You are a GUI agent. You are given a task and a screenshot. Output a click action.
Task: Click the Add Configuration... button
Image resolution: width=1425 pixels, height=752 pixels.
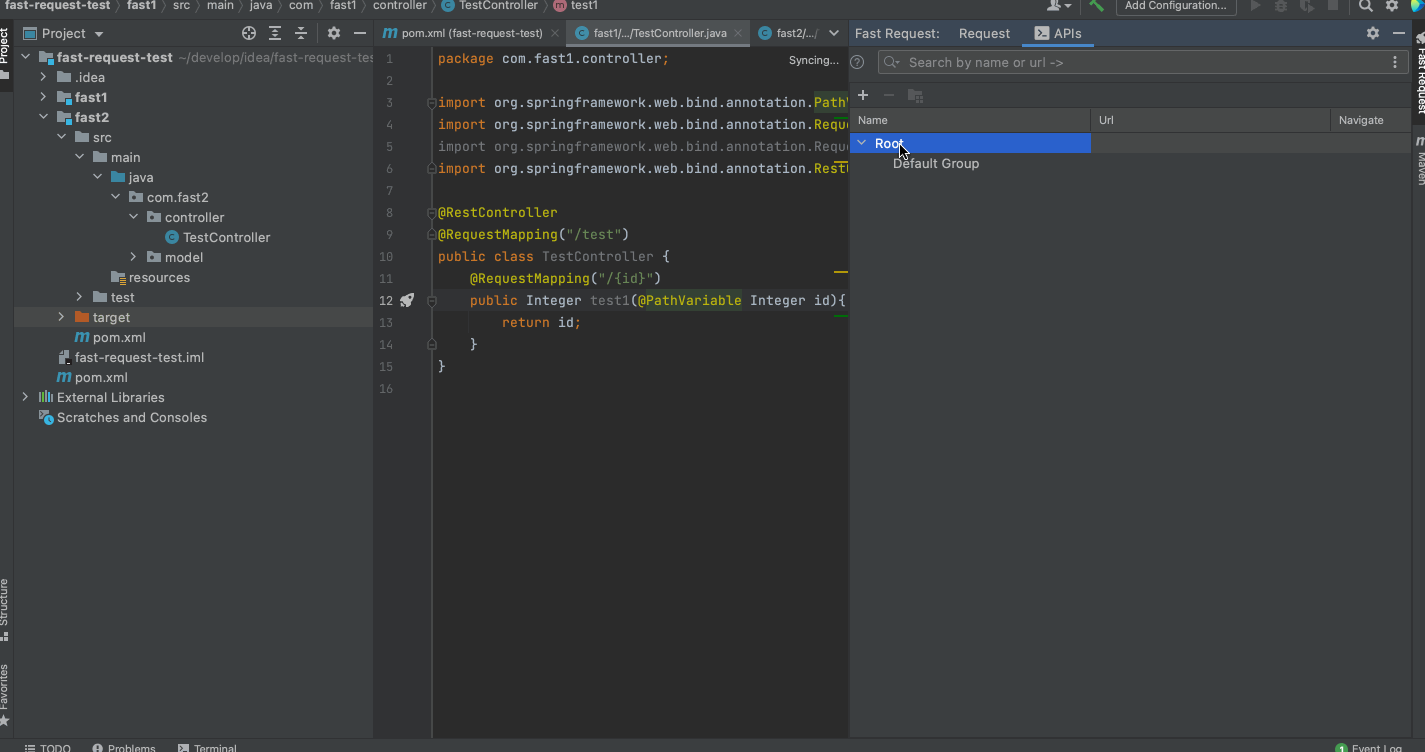(x=1175, y=6)
